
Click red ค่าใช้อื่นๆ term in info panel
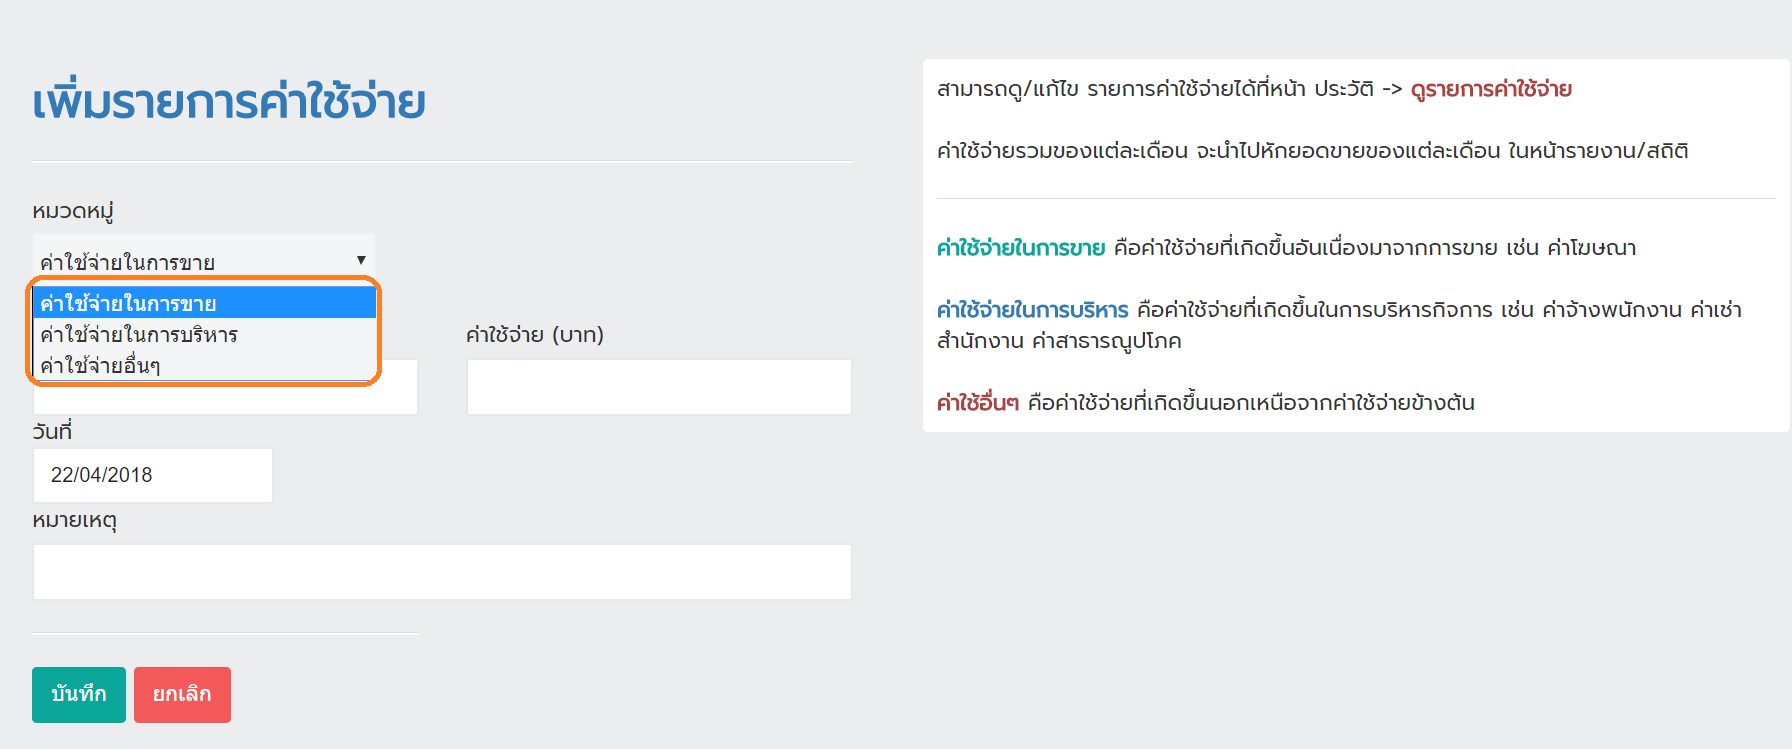(x=977, y=403)
